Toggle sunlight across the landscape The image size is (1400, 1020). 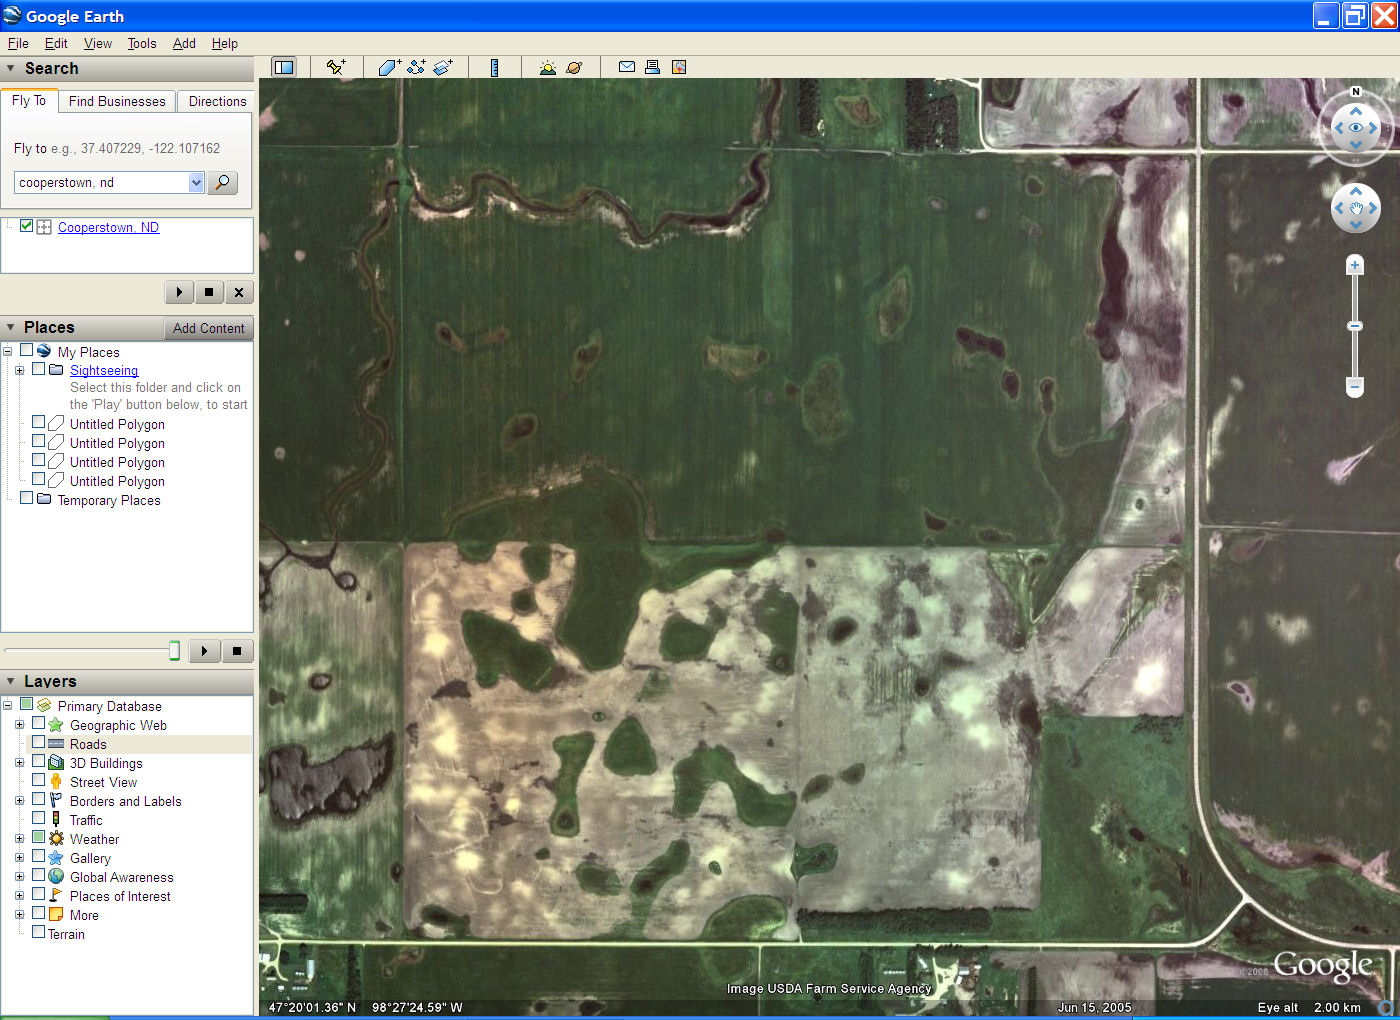click(x=547, y=67)
